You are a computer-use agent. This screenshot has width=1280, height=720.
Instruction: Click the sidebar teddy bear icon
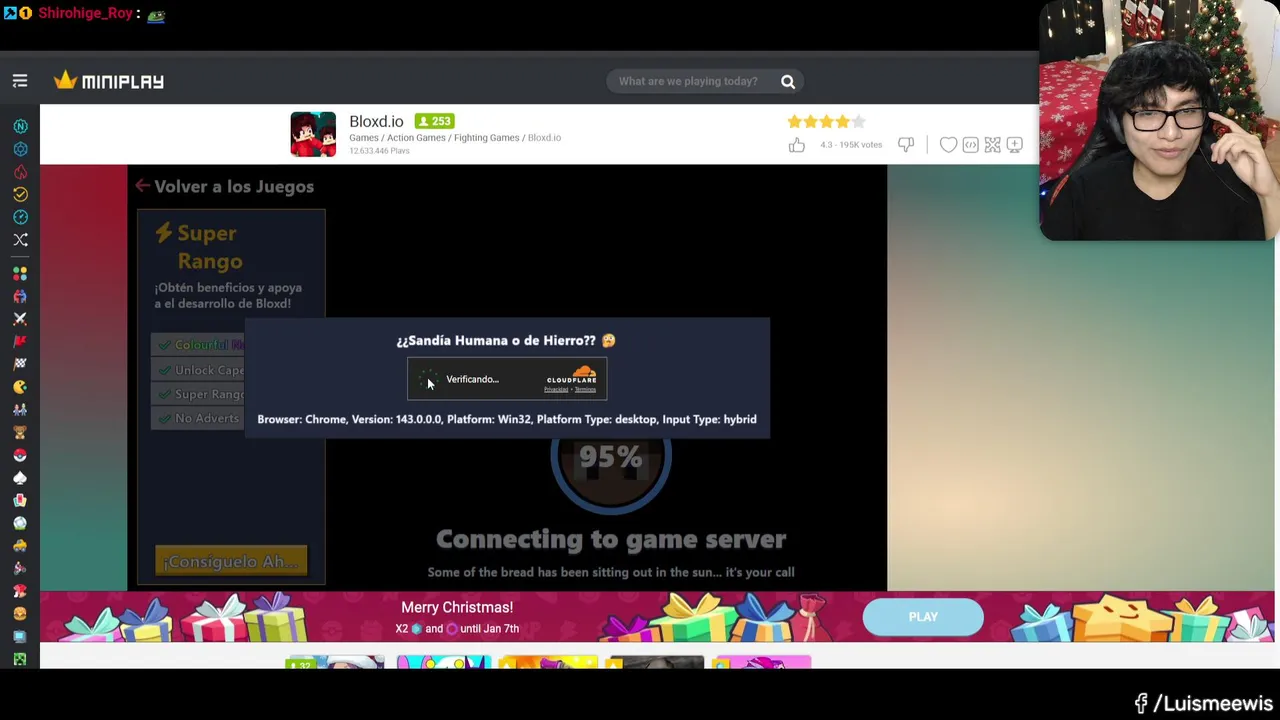(20, 432)
